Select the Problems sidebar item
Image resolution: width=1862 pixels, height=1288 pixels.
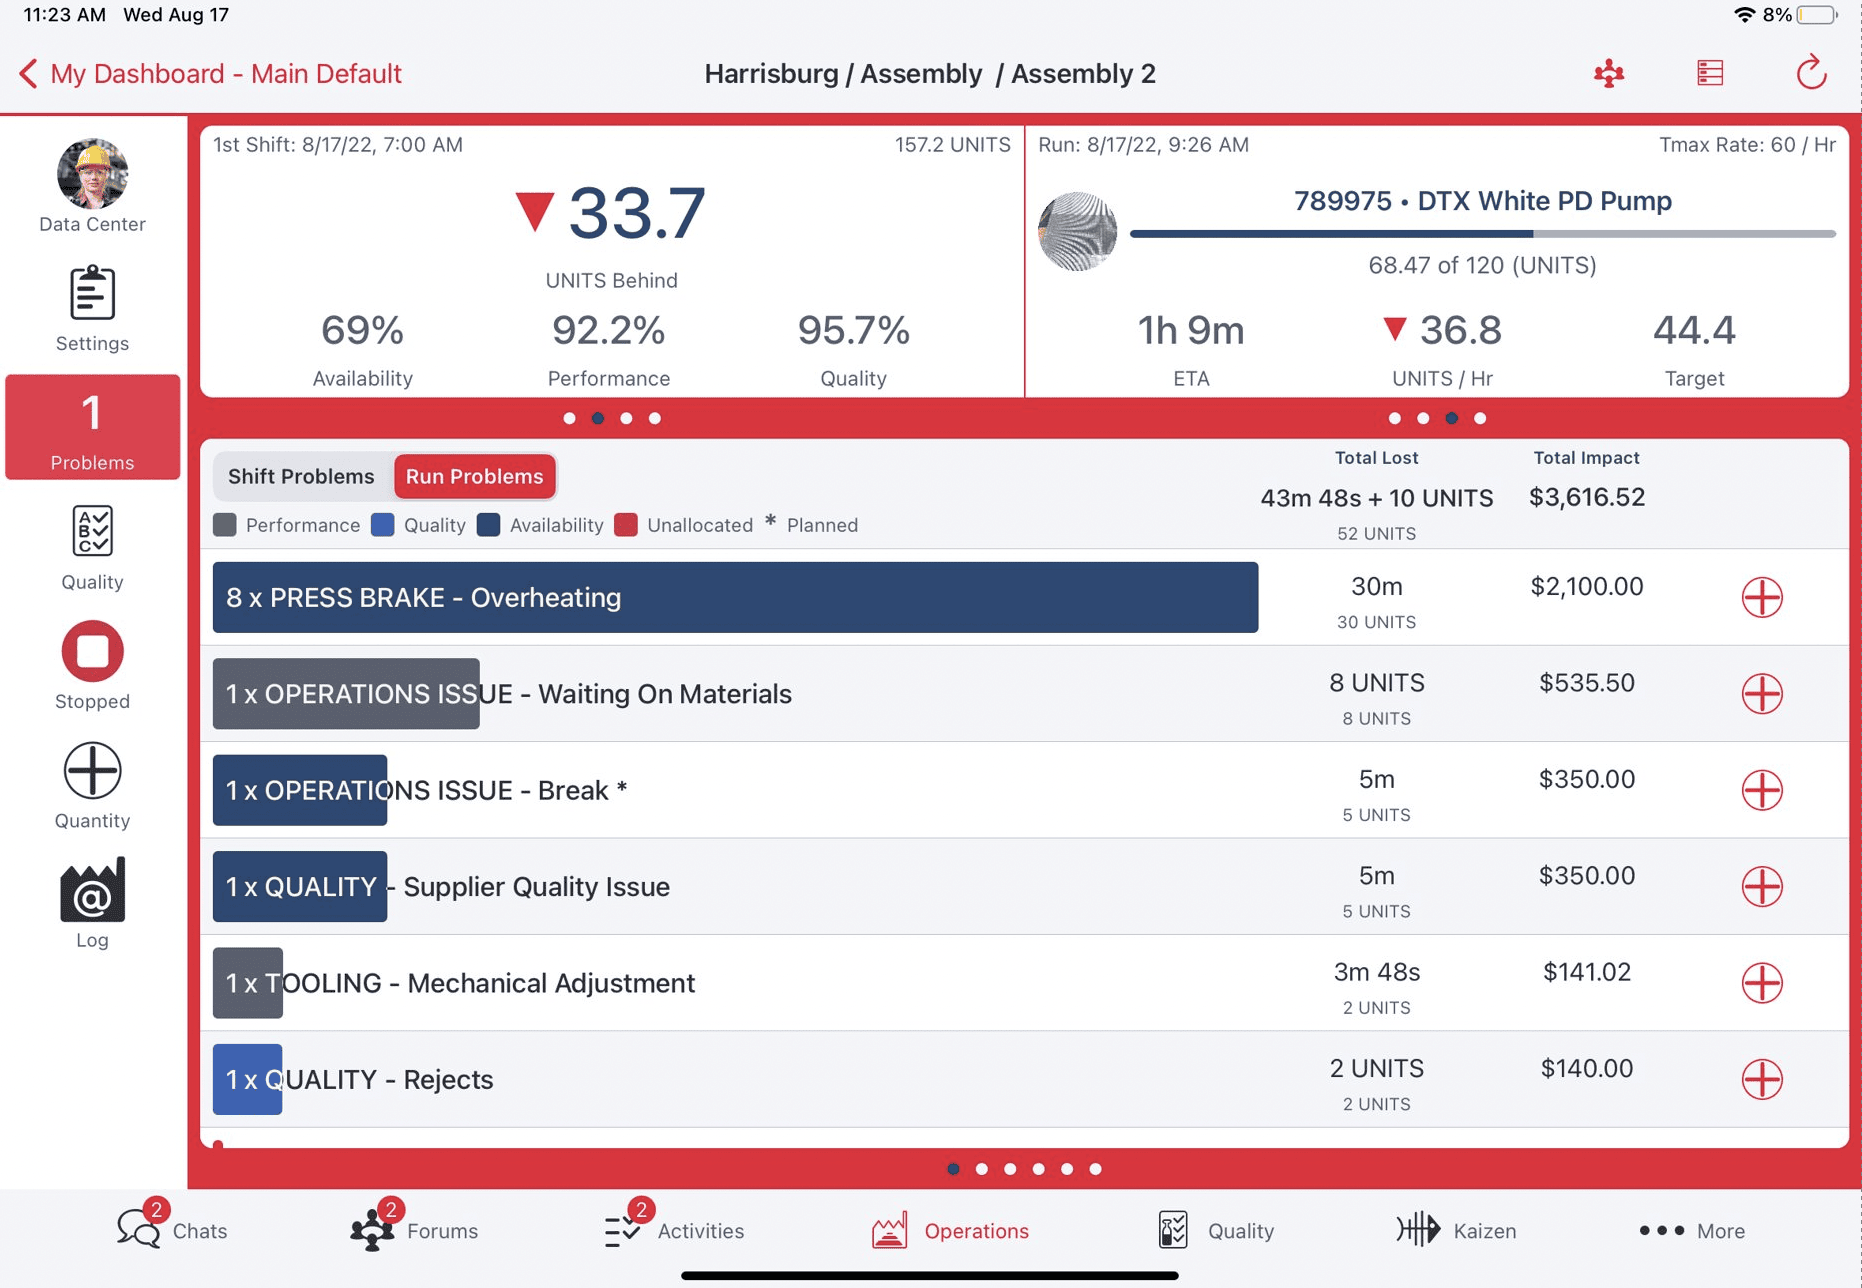pos(92,427)
